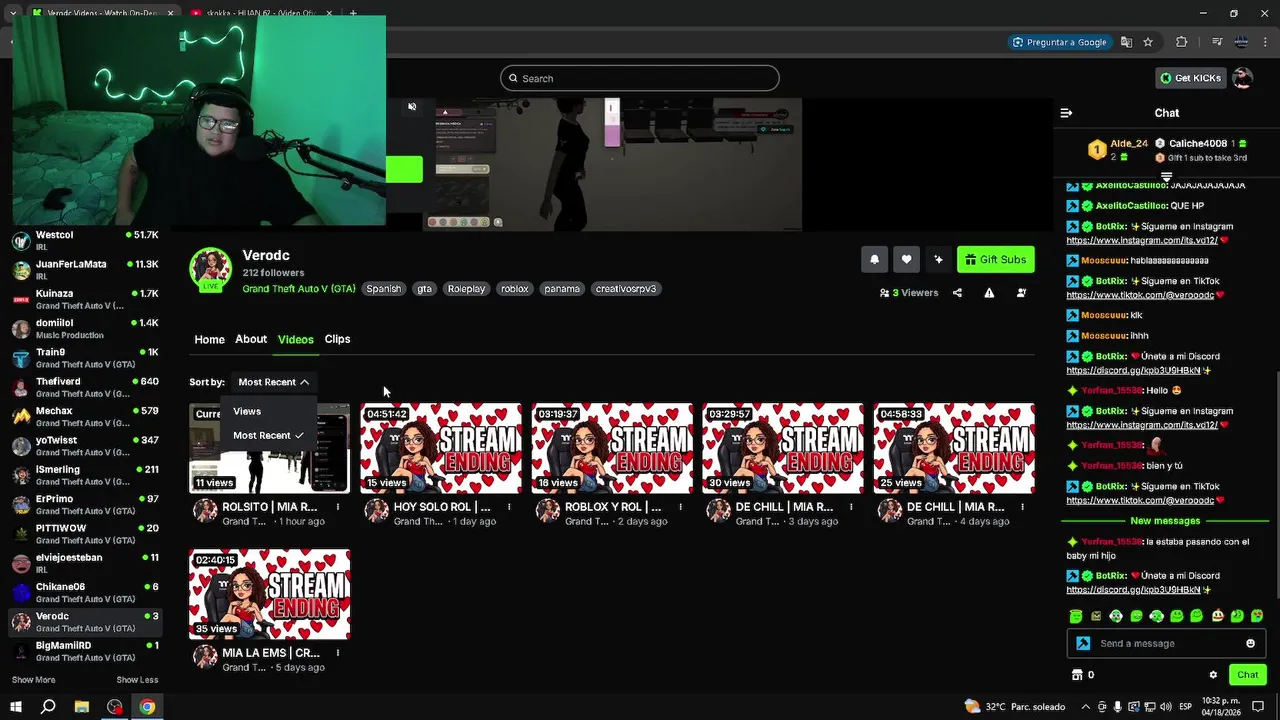Image resolution: width=1280 pixels, height=720 pixels.
Task: Click the panama tag
Action: point(562,289)
